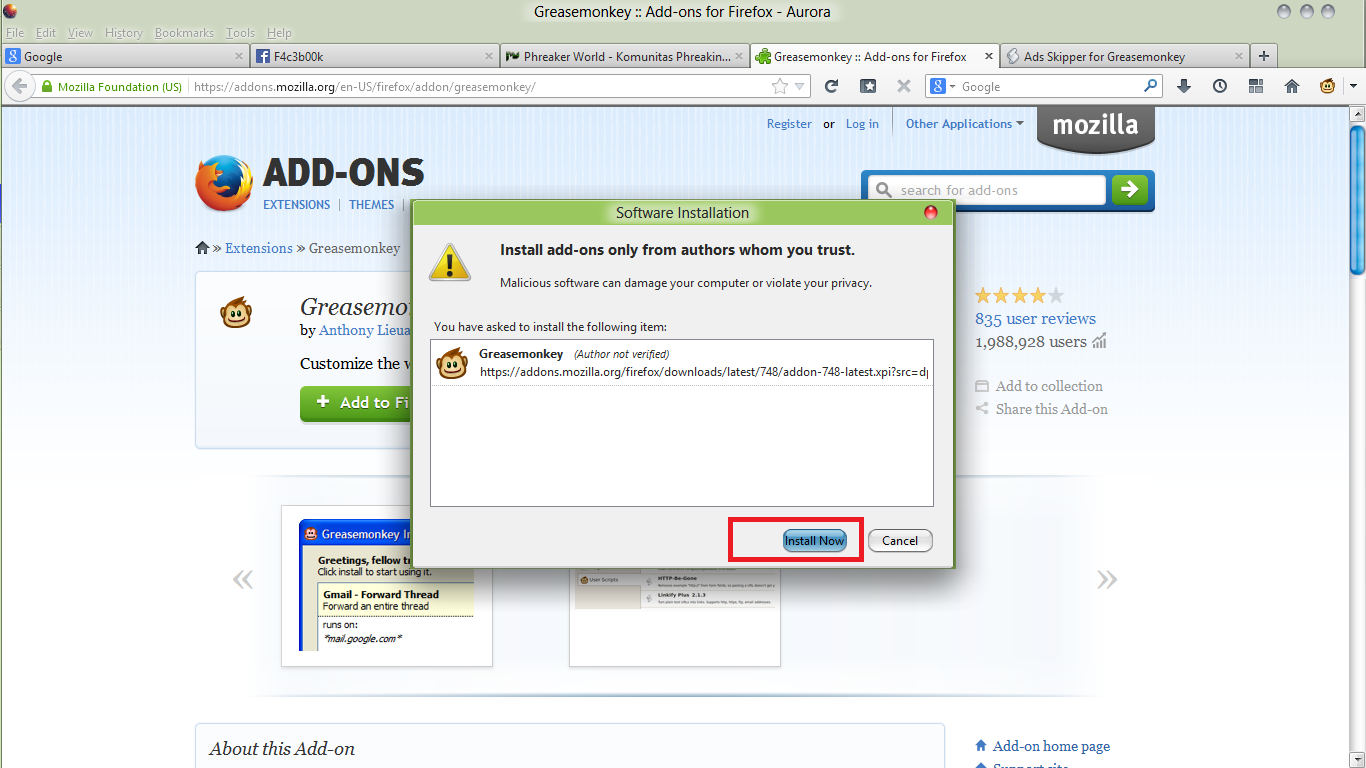The image size is (1366, 768).
Task: Open a new tab with plus button
Action: click(x=1264, y=56)
